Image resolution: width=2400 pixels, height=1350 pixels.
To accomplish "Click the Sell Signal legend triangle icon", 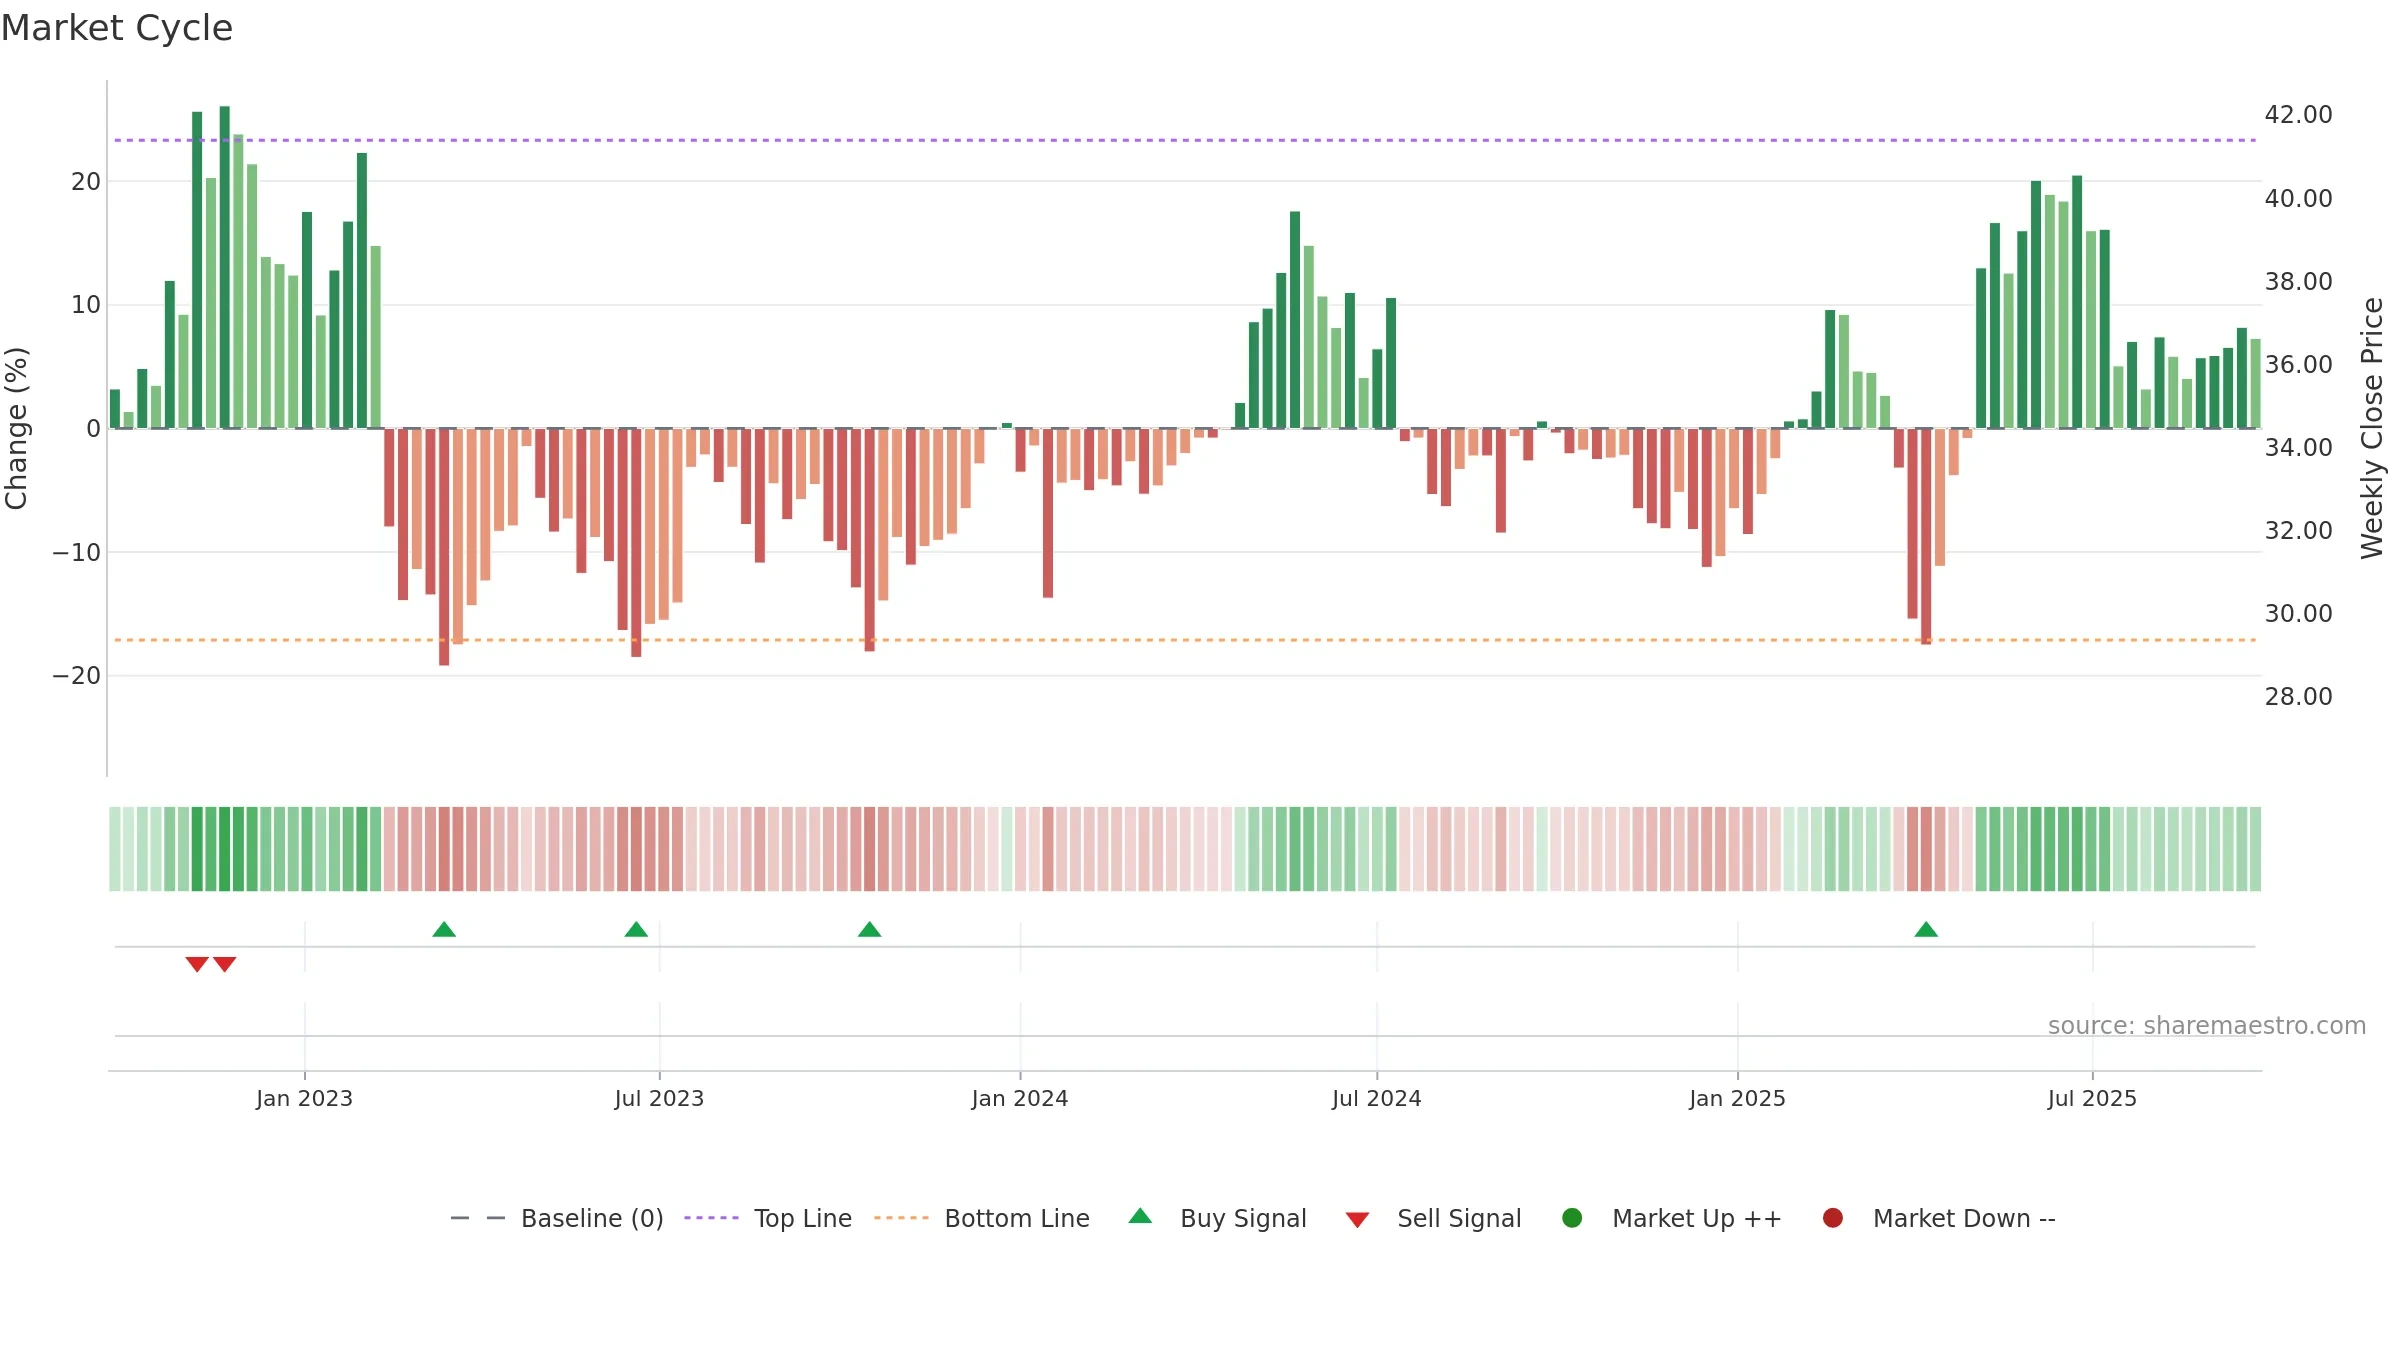I will coord(1357,1220).
